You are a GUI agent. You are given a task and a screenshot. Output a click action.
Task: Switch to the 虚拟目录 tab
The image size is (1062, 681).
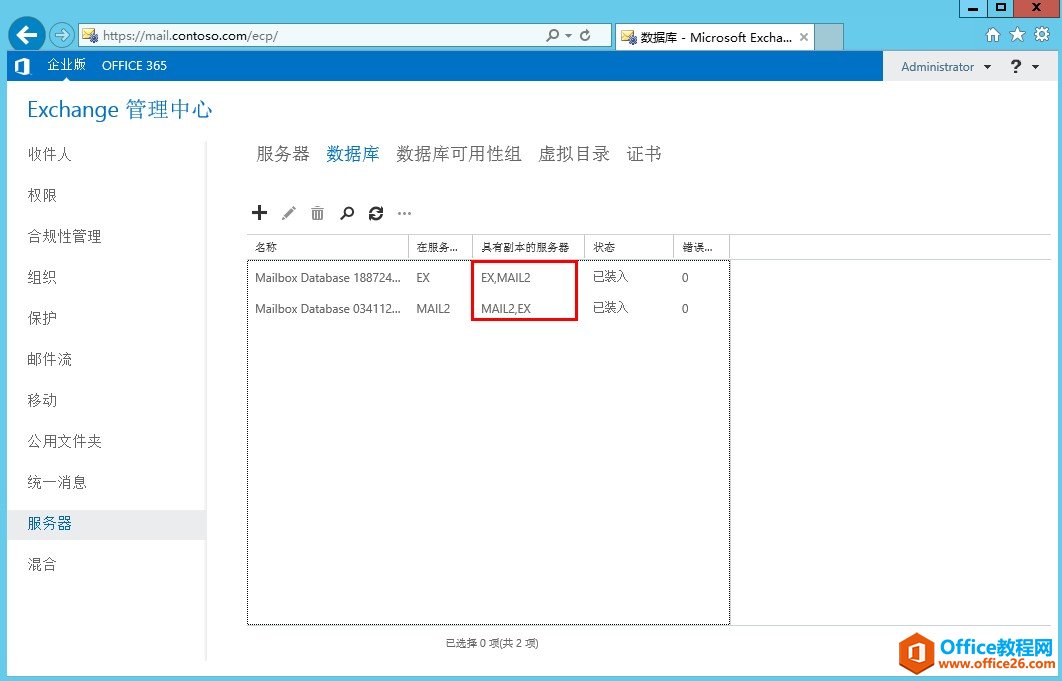pos(572,154)
